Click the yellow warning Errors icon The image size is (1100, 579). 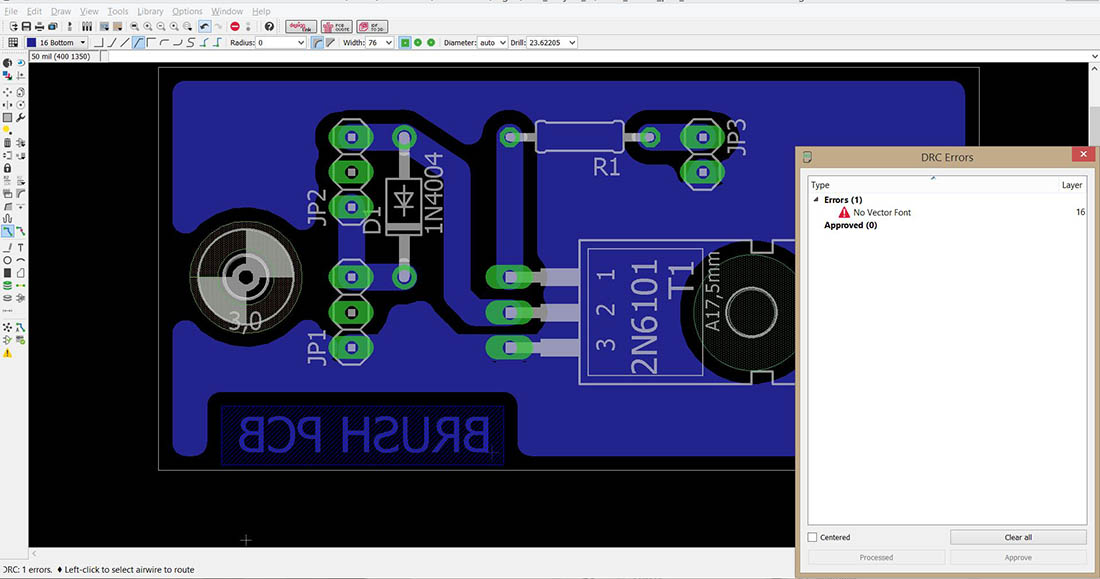8,353
